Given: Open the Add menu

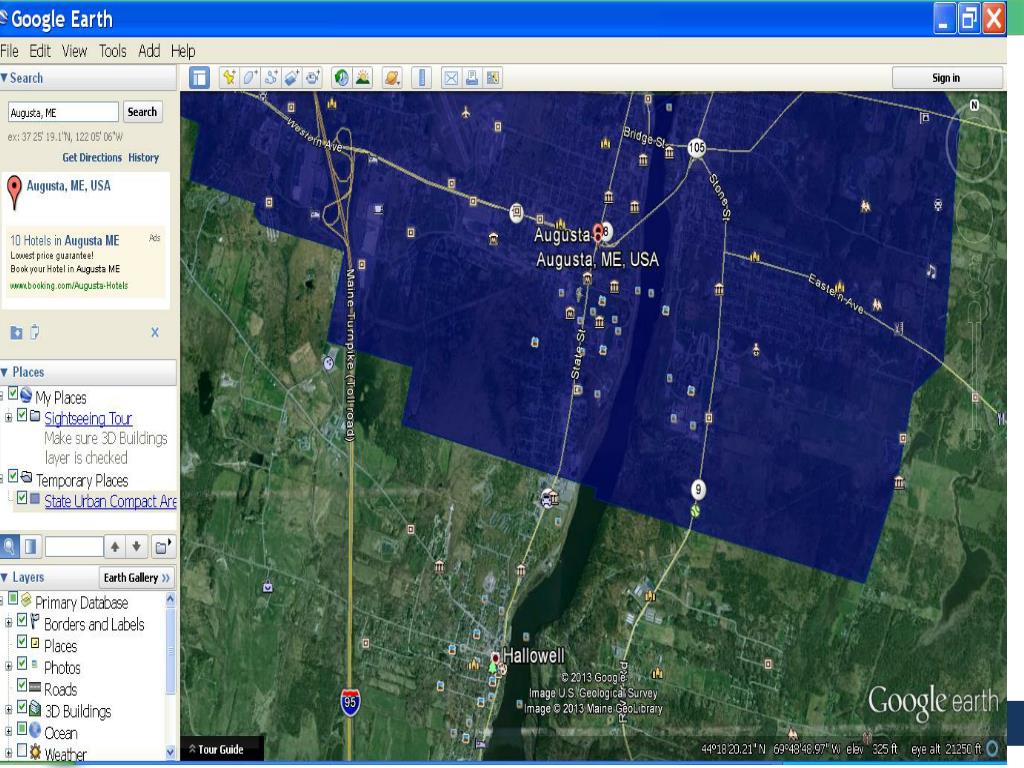Looking at the screenshot, I should pyautogui.click(x=149, y=51).
